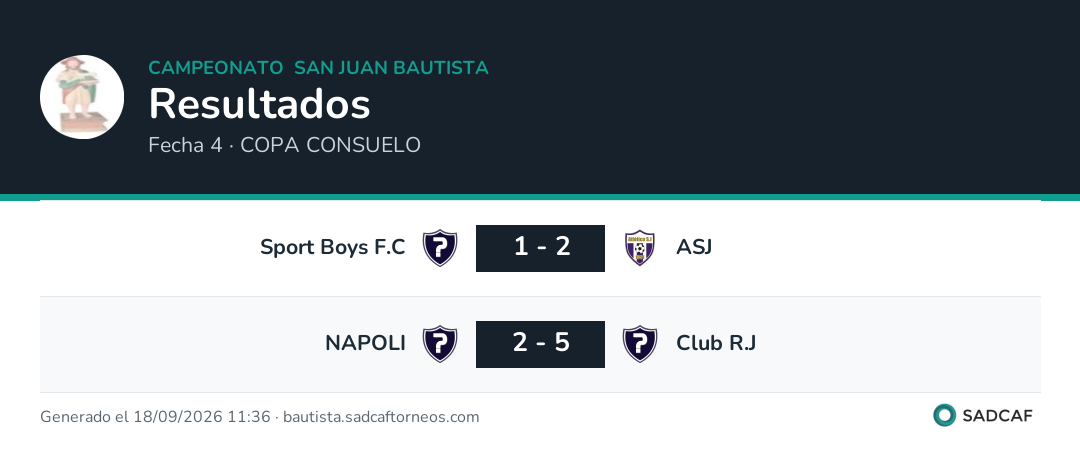Click Fecha 4 COPA CONSUELO subtitle
This screenshot has width=1080, height=468.
click(284, 145)
